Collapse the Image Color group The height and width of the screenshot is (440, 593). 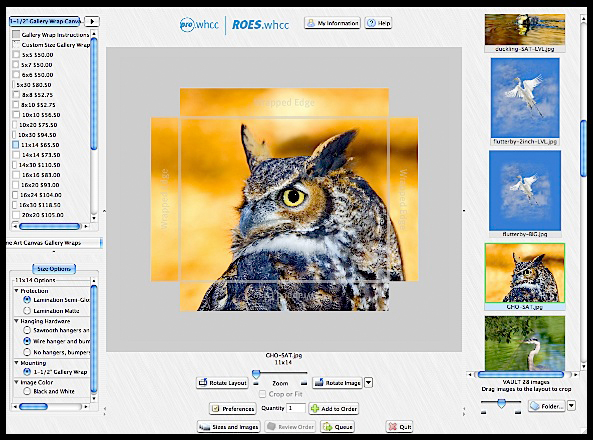click(16, 382)
